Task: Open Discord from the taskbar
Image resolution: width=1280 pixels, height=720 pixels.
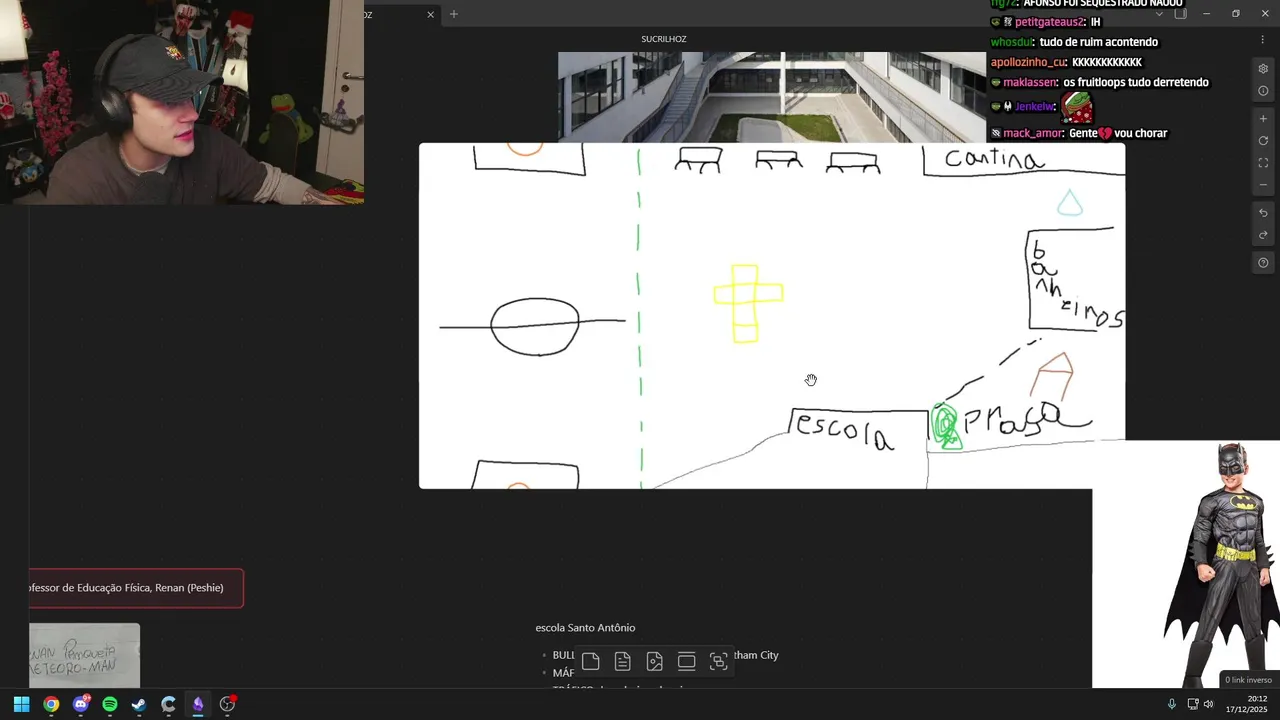Action: (x=81, y=704)
